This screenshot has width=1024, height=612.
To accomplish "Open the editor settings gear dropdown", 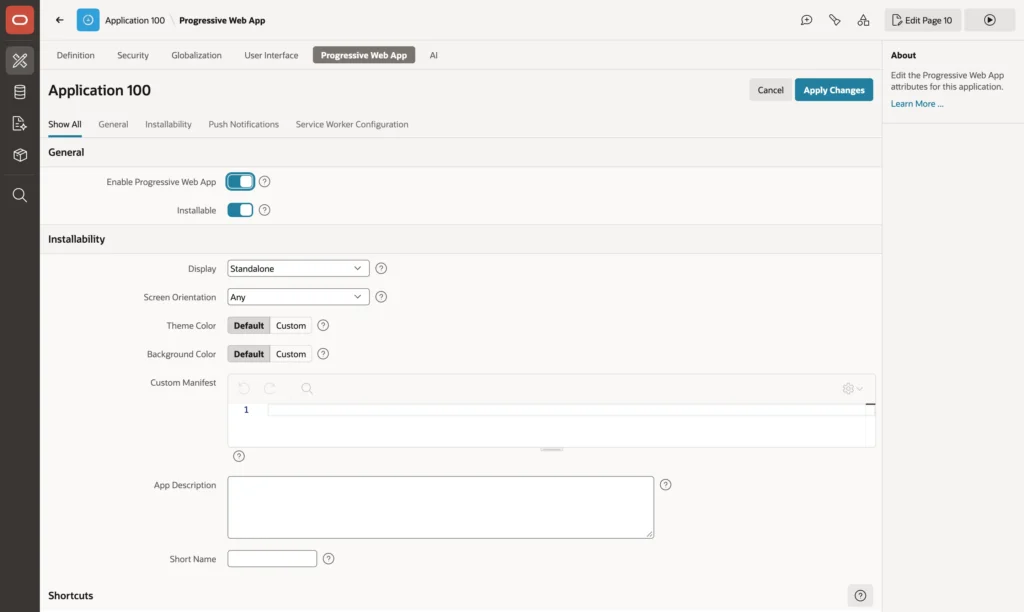I will 852,389.
